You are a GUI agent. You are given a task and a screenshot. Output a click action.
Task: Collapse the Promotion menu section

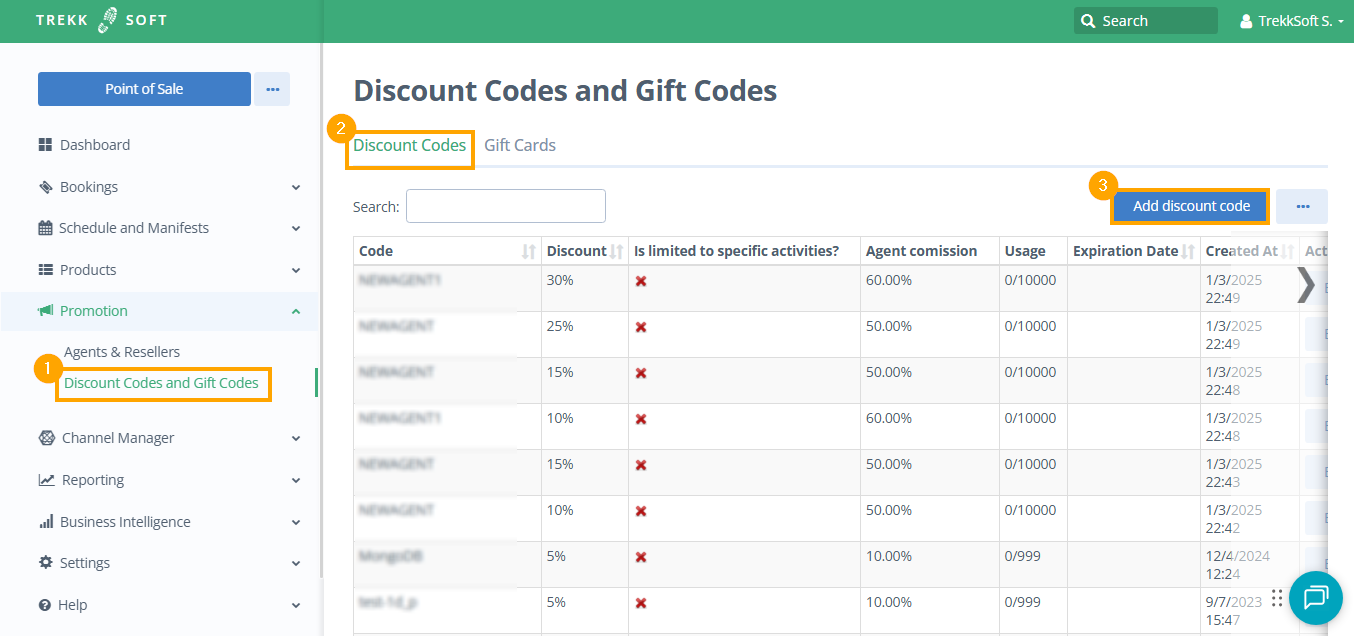[296, 311]
